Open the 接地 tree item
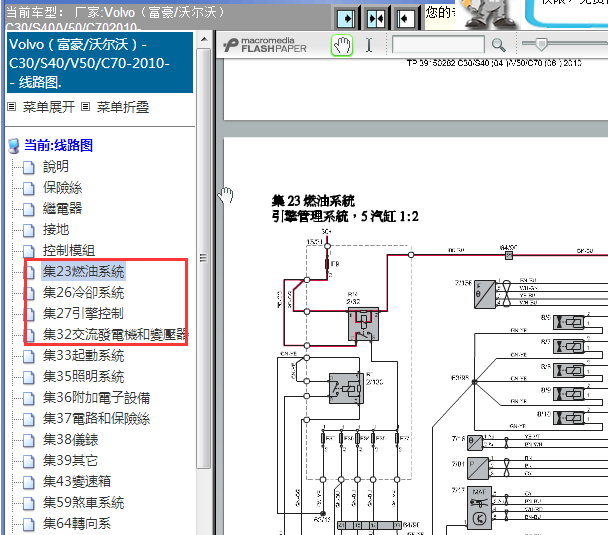 pyautogui.click(x=56, y=230)
